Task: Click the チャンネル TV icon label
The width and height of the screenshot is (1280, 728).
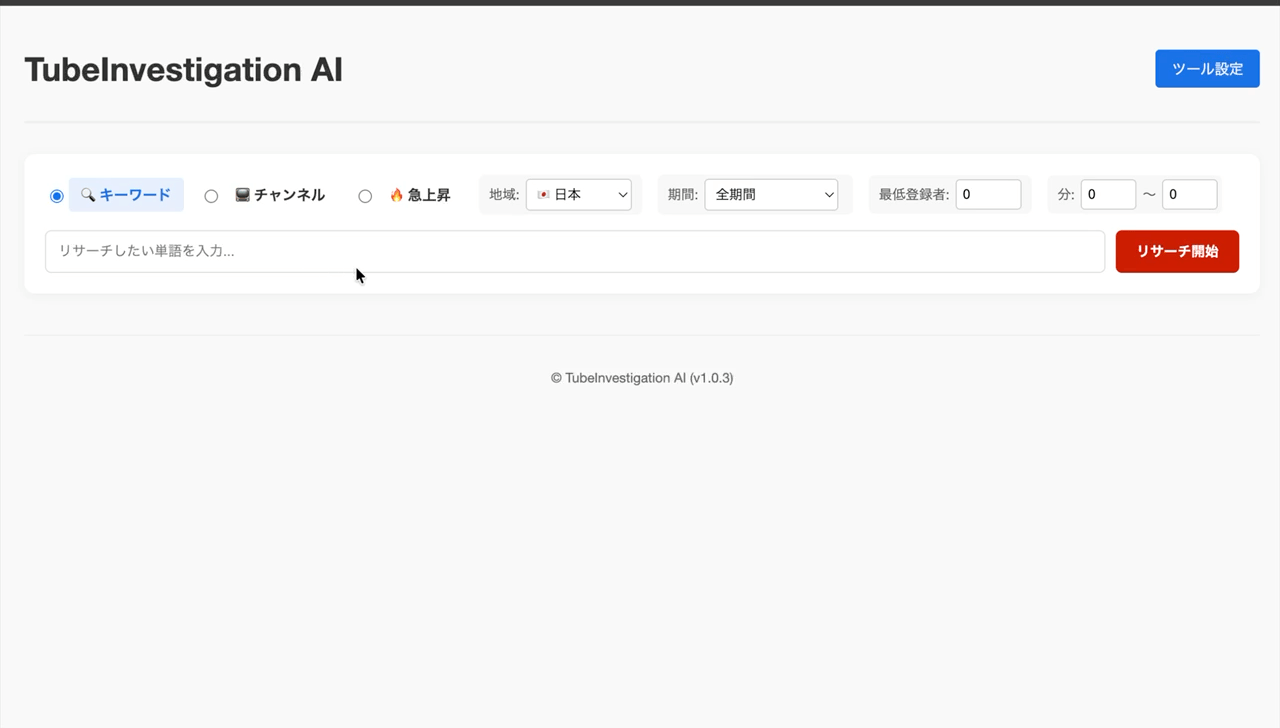Action: coord(280,195)
